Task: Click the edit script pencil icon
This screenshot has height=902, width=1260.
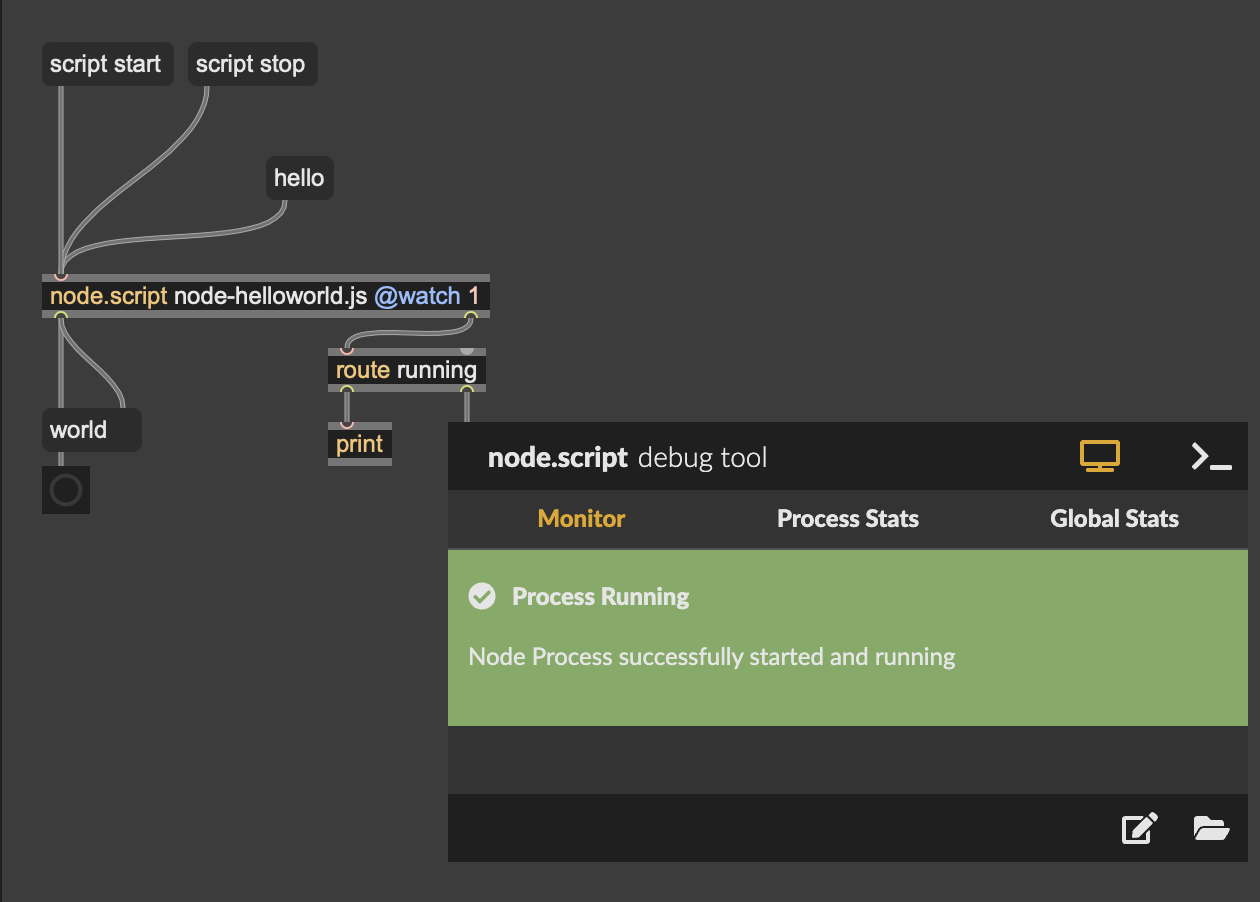Action: coord(1139,828)
